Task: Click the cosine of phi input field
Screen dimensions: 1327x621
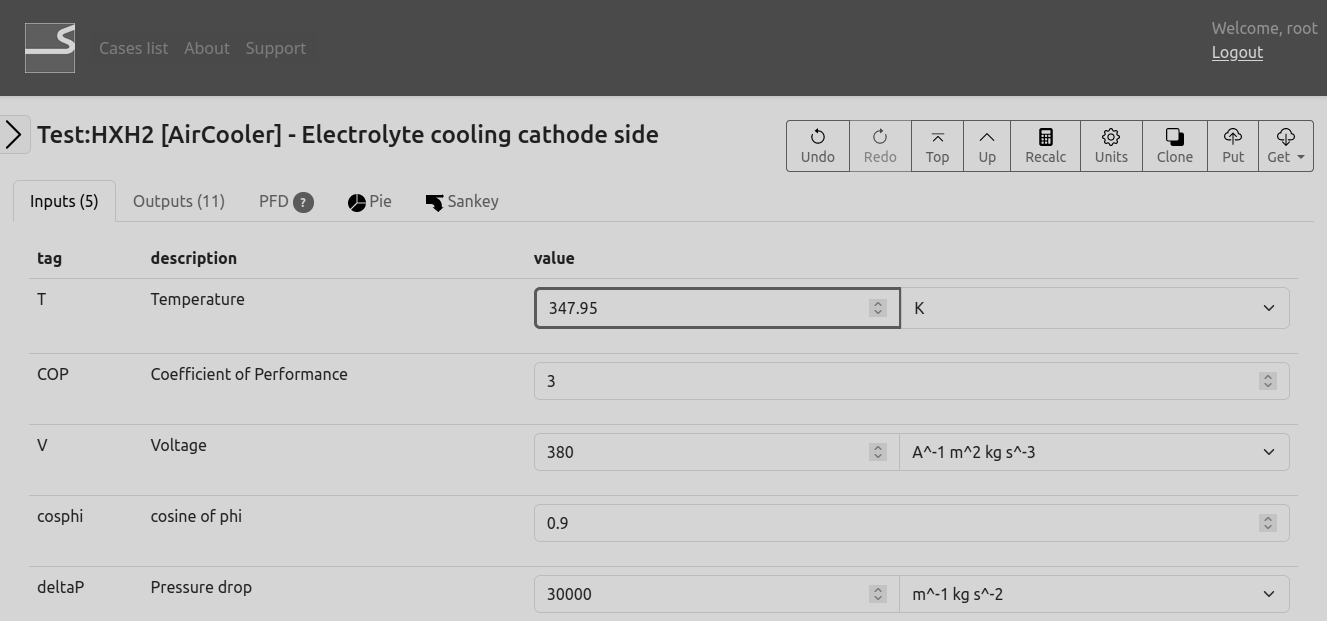Action: pyautogui.click(x=895, y=523)
